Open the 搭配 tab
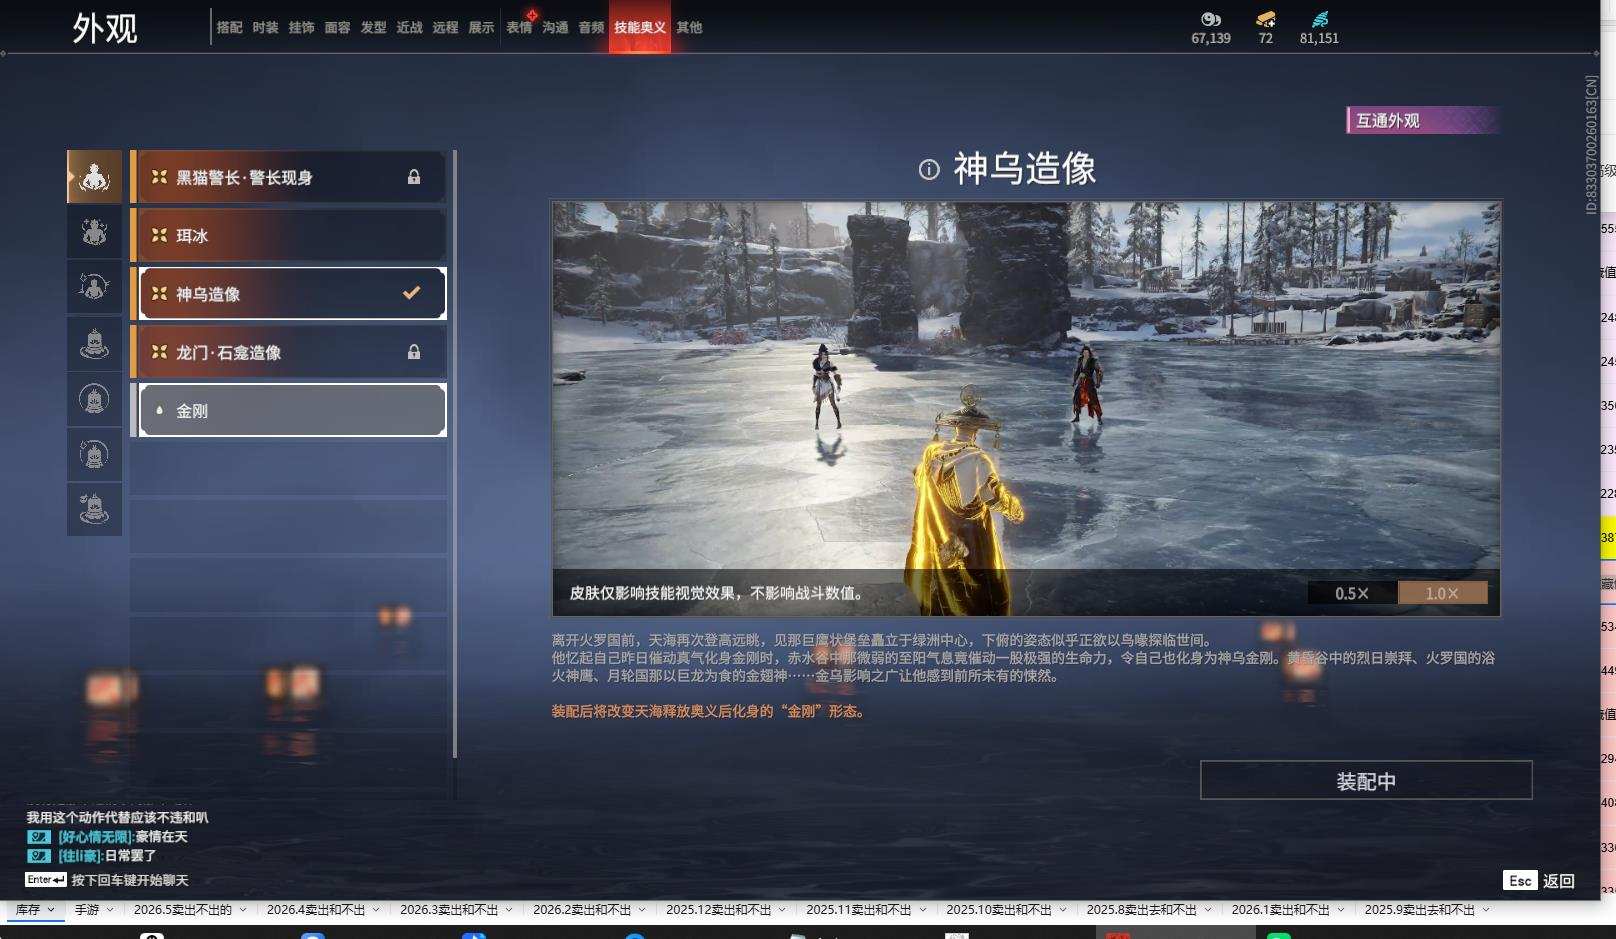This screenshot has height=939, width=1616. (230, 28)
